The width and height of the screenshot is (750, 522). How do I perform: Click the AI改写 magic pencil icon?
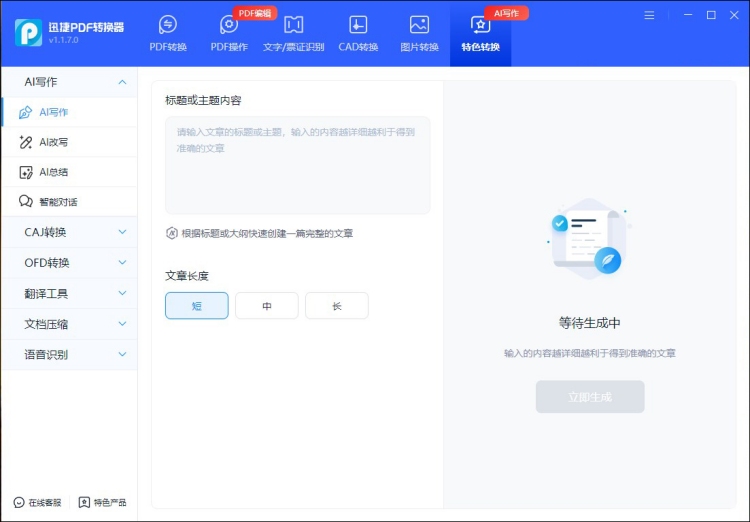(25, 142)
